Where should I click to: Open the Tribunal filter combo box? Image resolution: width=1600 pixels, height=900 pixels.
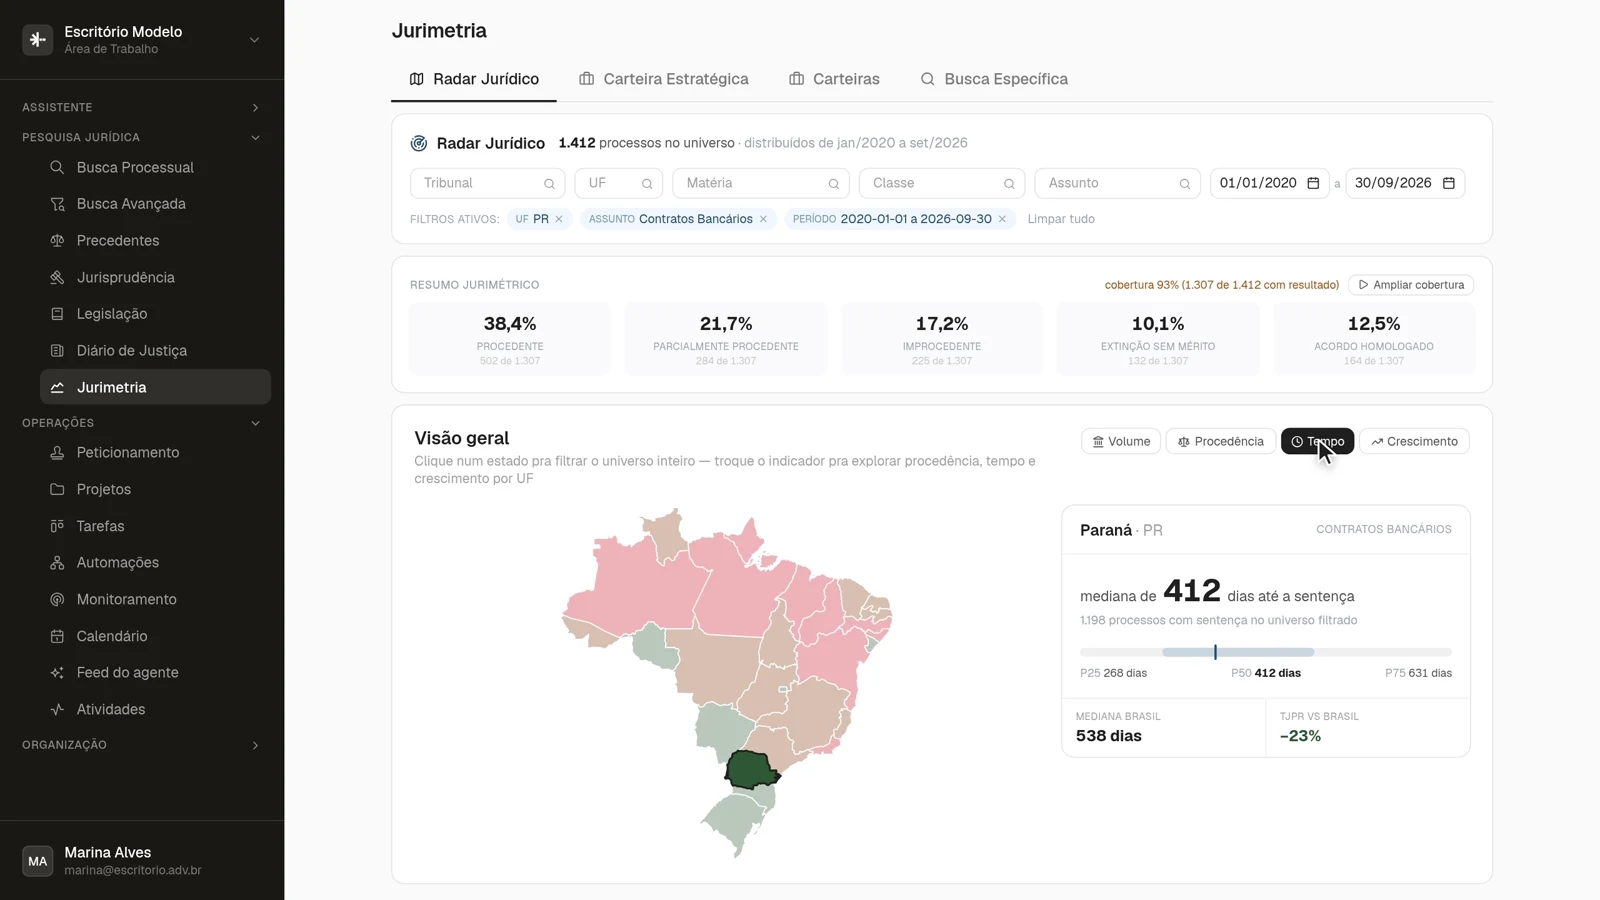click(x=488, y=183)
